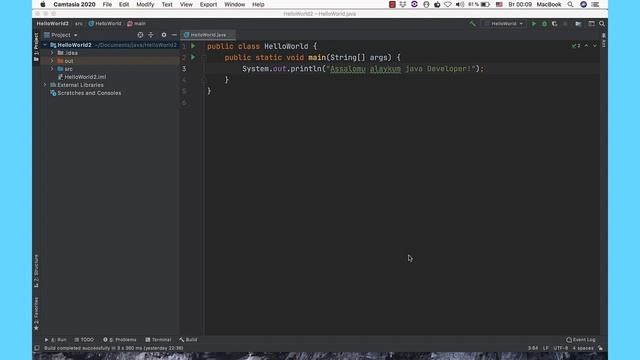
Task: Click run gutter arrow beside class HelloWorld
Action: point(193,46)
